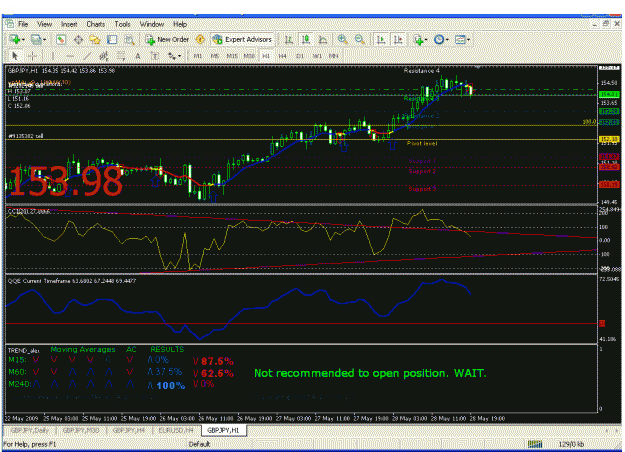Open the arrows objects dropdown
The image size is (625, 452).
tap(174, 56)
